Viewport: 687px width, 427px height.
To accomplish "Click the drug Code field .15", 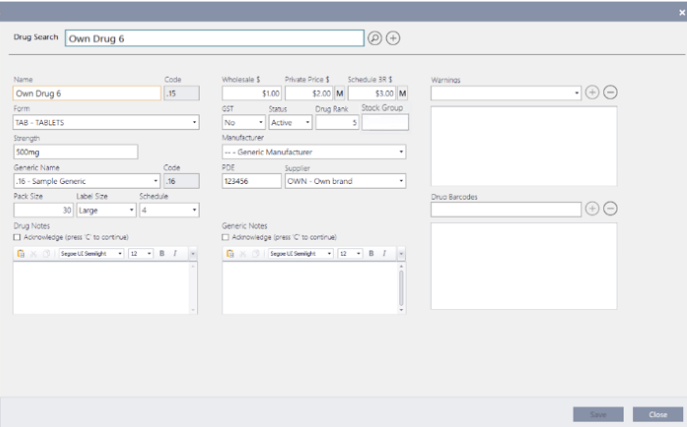I will pos(182,93).
